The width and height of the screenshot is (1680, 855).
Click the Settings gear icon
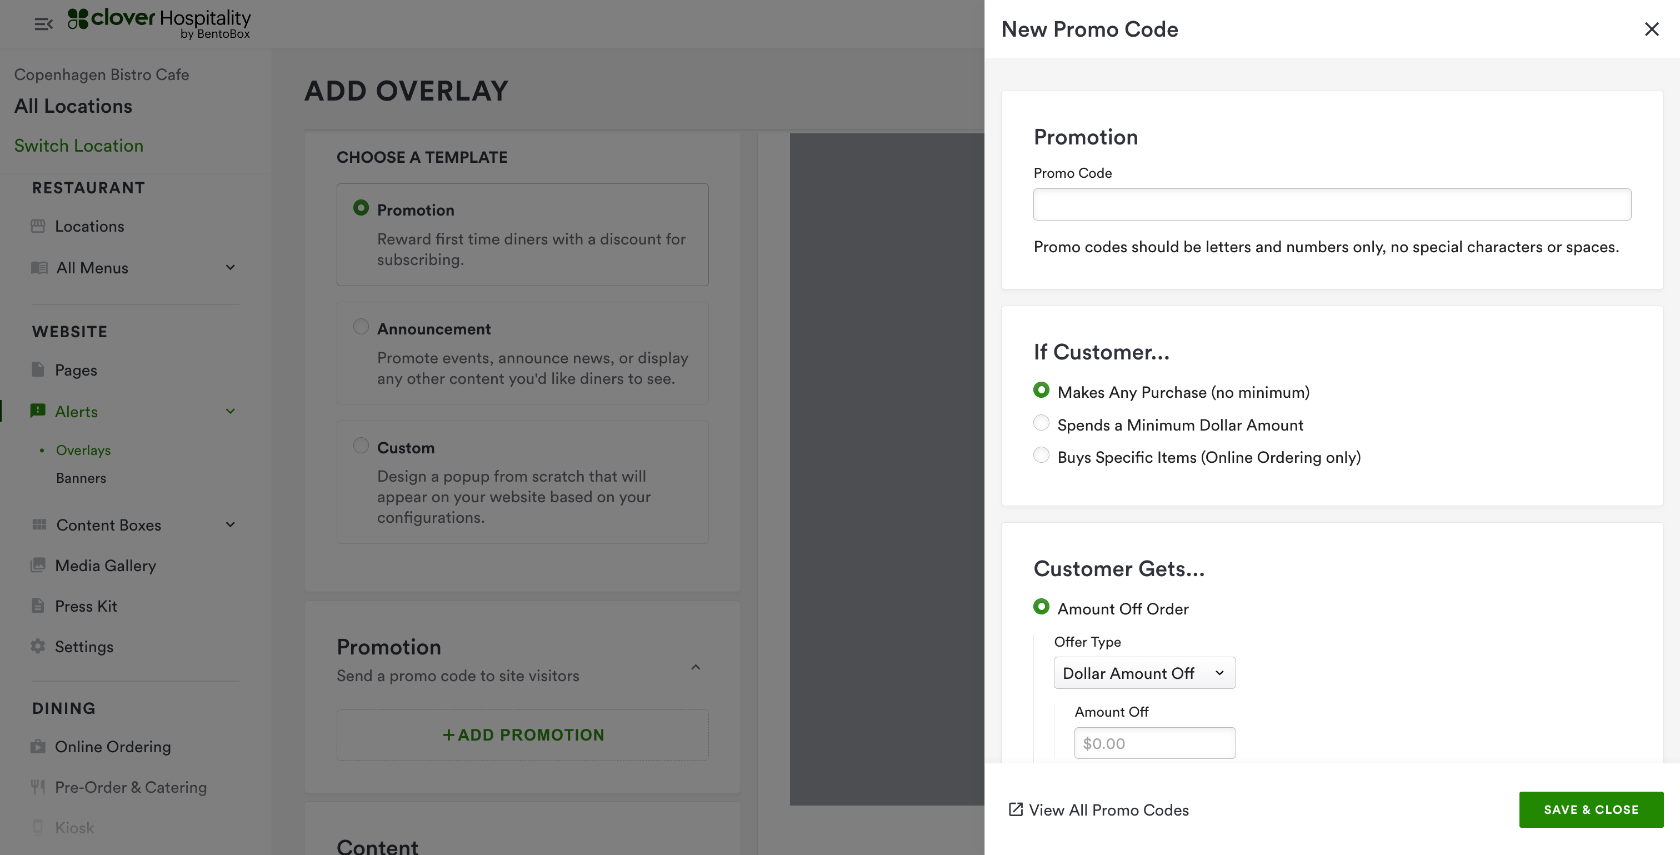coord(38,646)
